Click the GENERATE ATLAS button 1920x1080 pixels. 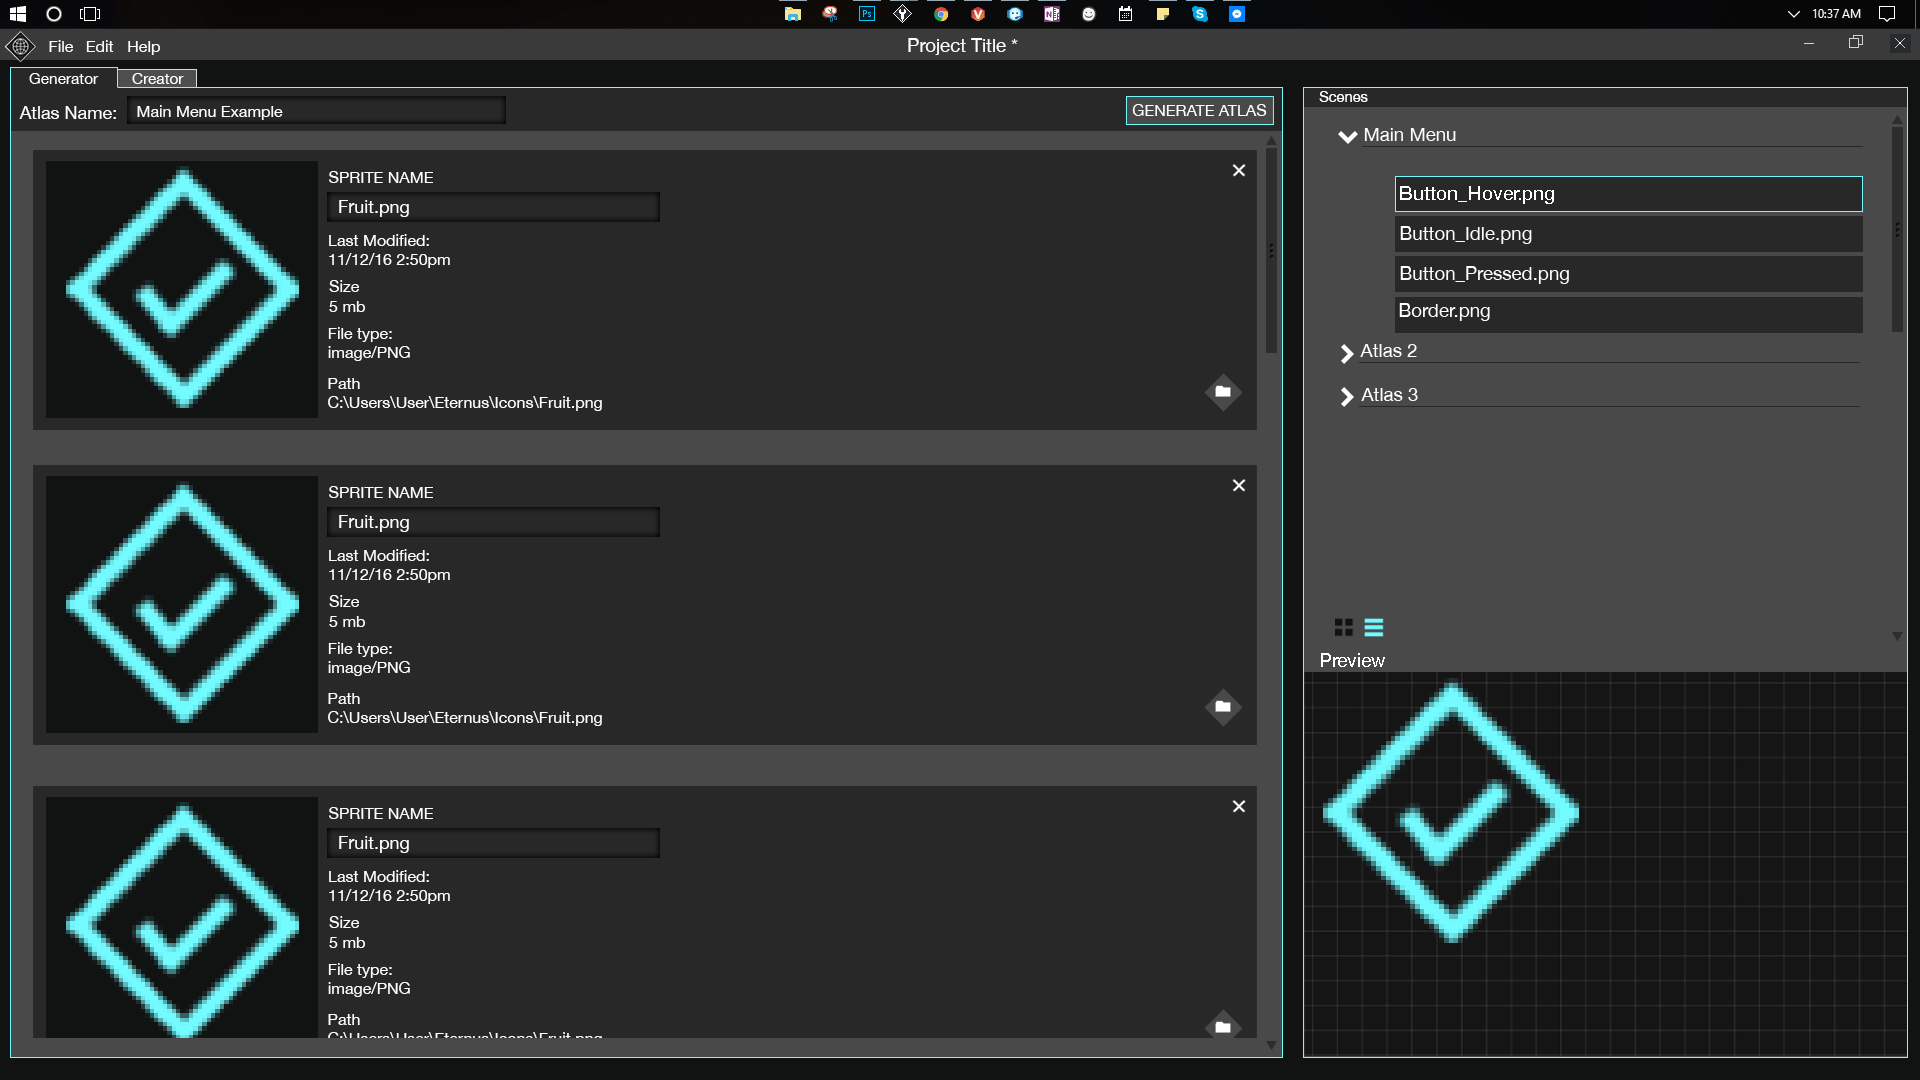point(1199,110)
